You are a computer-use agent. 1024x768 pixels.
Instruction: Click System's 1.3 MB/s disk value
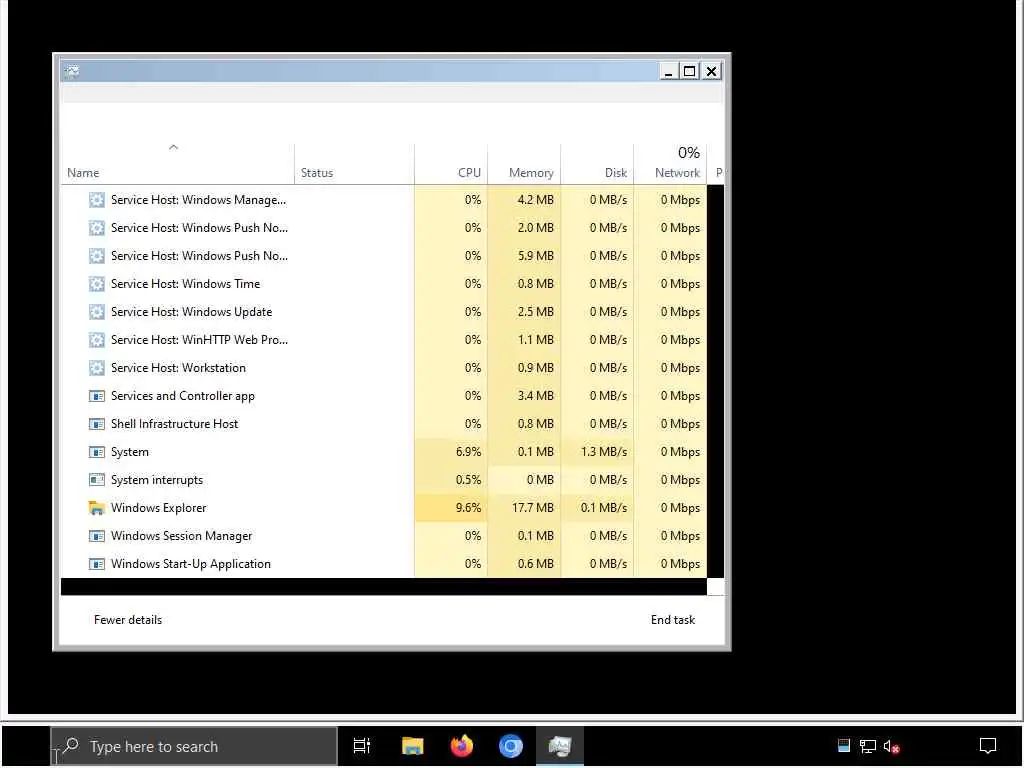tap(604, 452)
